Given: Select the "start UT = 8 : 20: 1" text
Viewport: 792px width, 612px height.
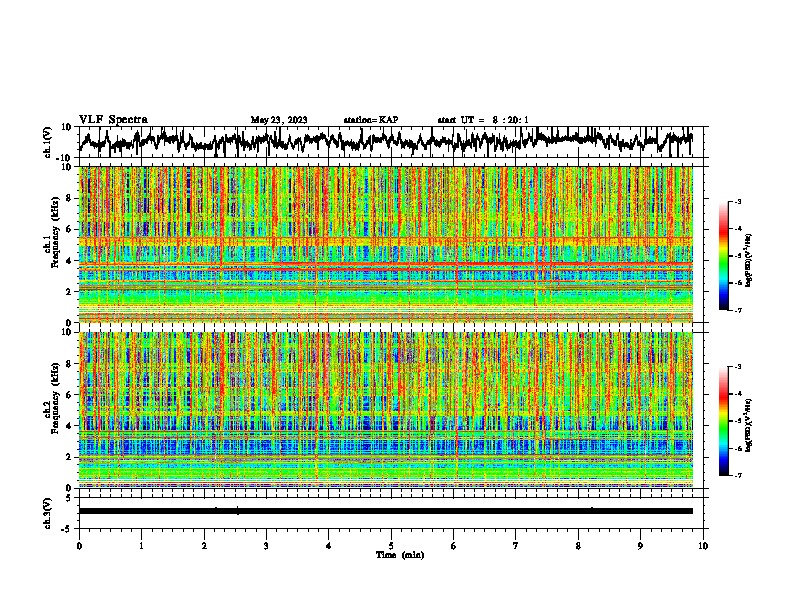Looking at the screenshot, I should point(483,120).
